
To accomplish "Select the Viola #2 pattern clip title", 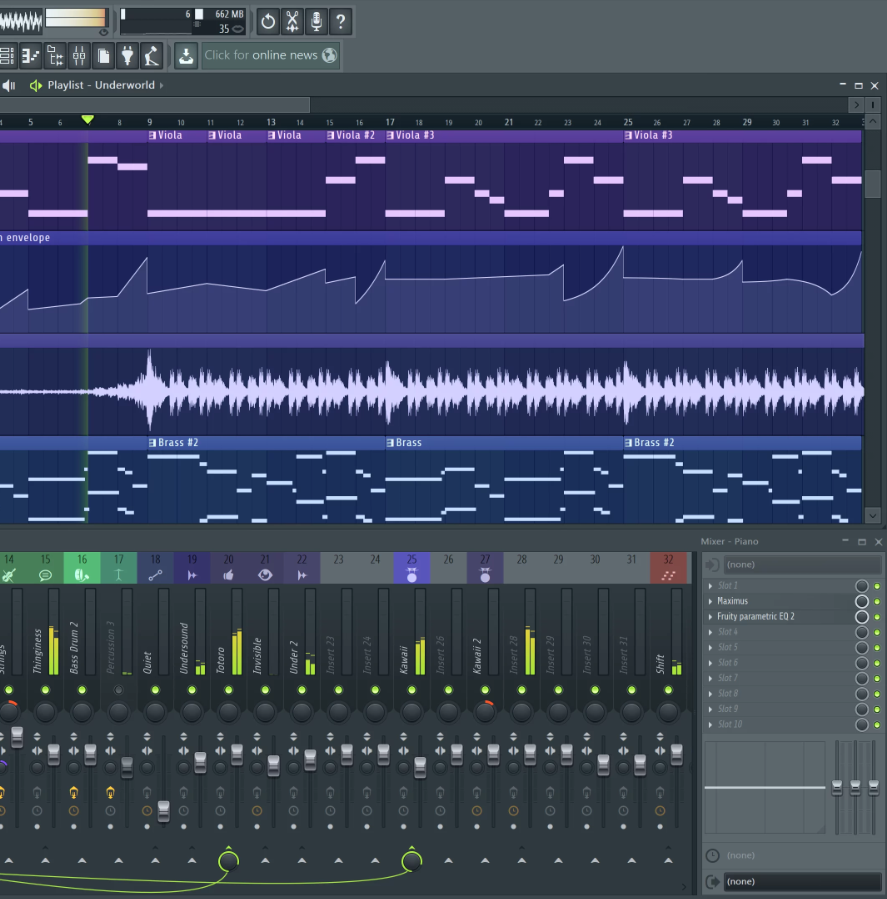I will tap(355, 135).
